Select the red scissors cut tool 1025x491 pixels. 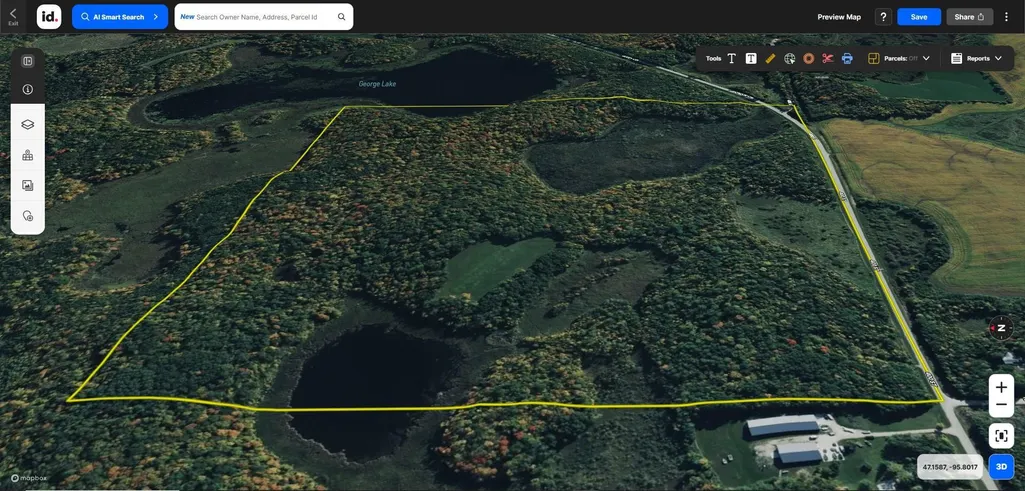click(x=828, y=58)
